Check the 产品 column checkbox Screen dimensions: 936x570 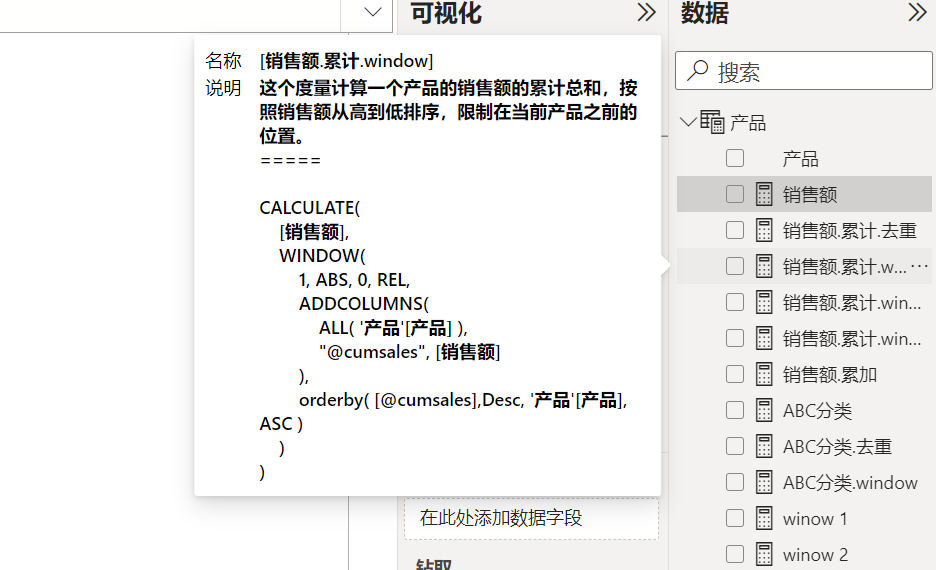[x=735, y=158]
